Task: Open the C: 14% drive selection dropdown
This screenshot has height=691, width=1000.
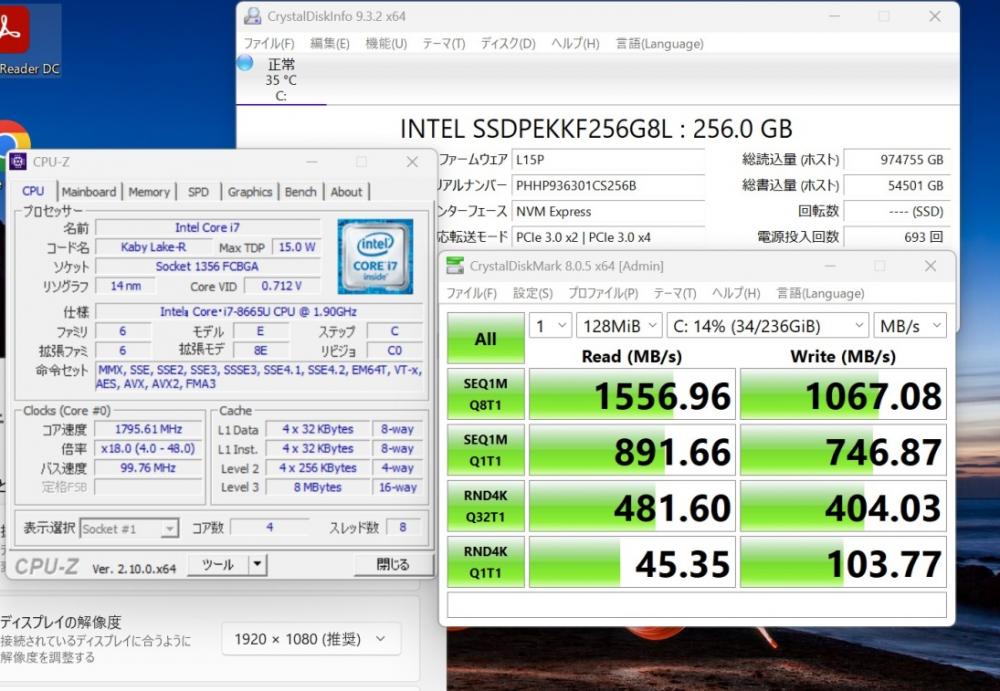Action: [x=768, y=326]
